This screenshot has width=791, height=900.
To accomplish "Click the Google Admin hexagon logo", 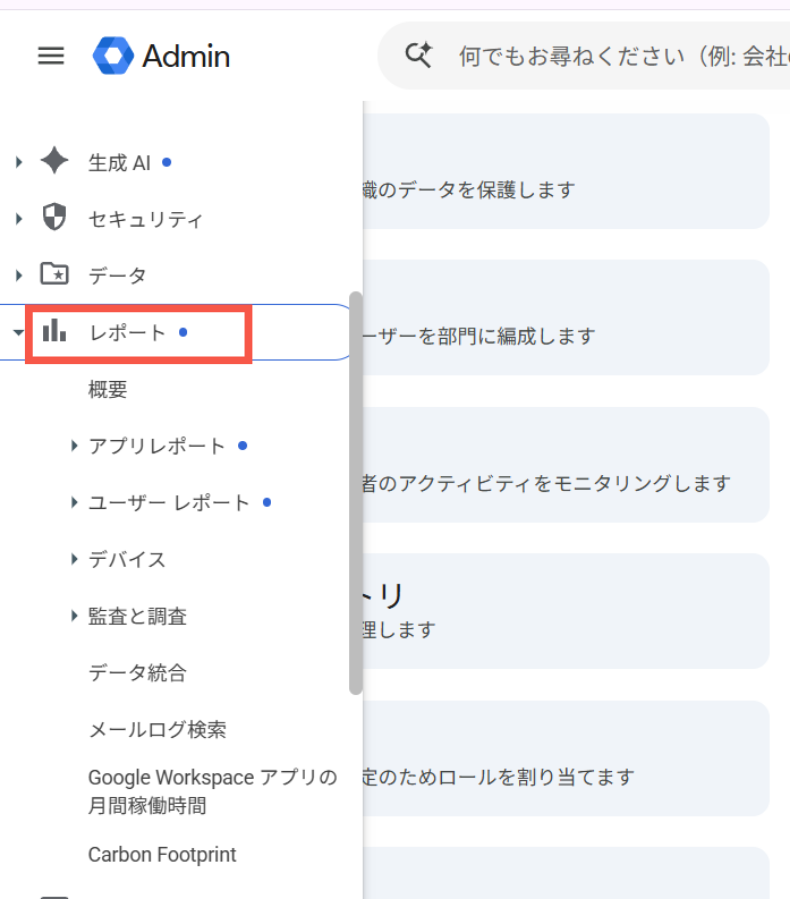I will 113,56.
